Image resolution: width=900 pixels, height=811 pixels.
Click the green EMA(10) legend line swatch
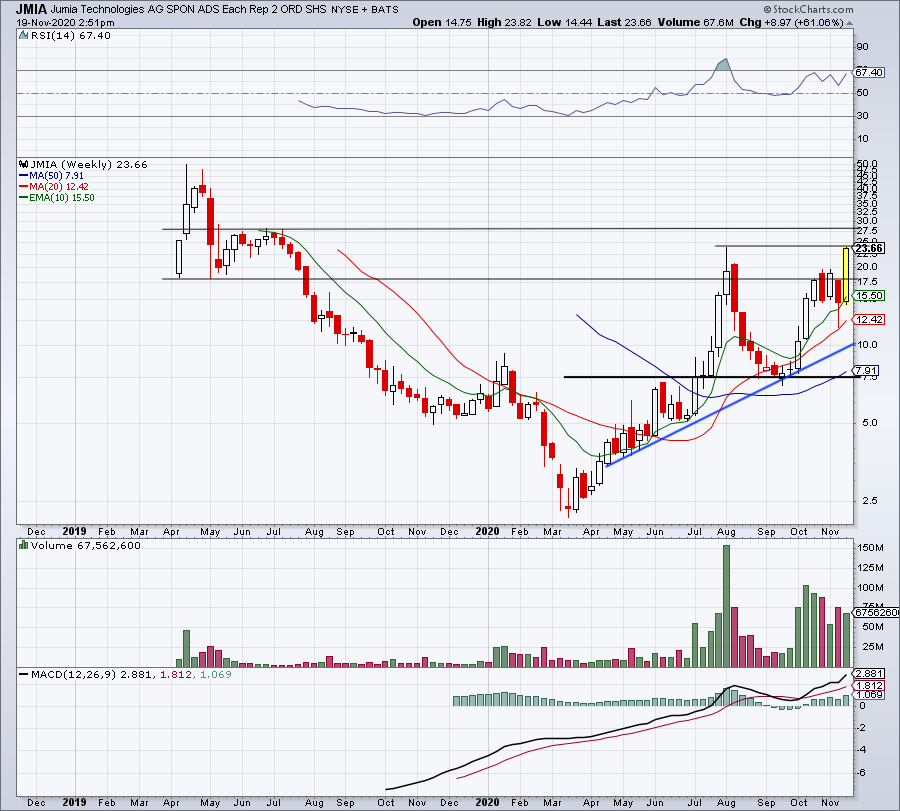tap(24, 197)
